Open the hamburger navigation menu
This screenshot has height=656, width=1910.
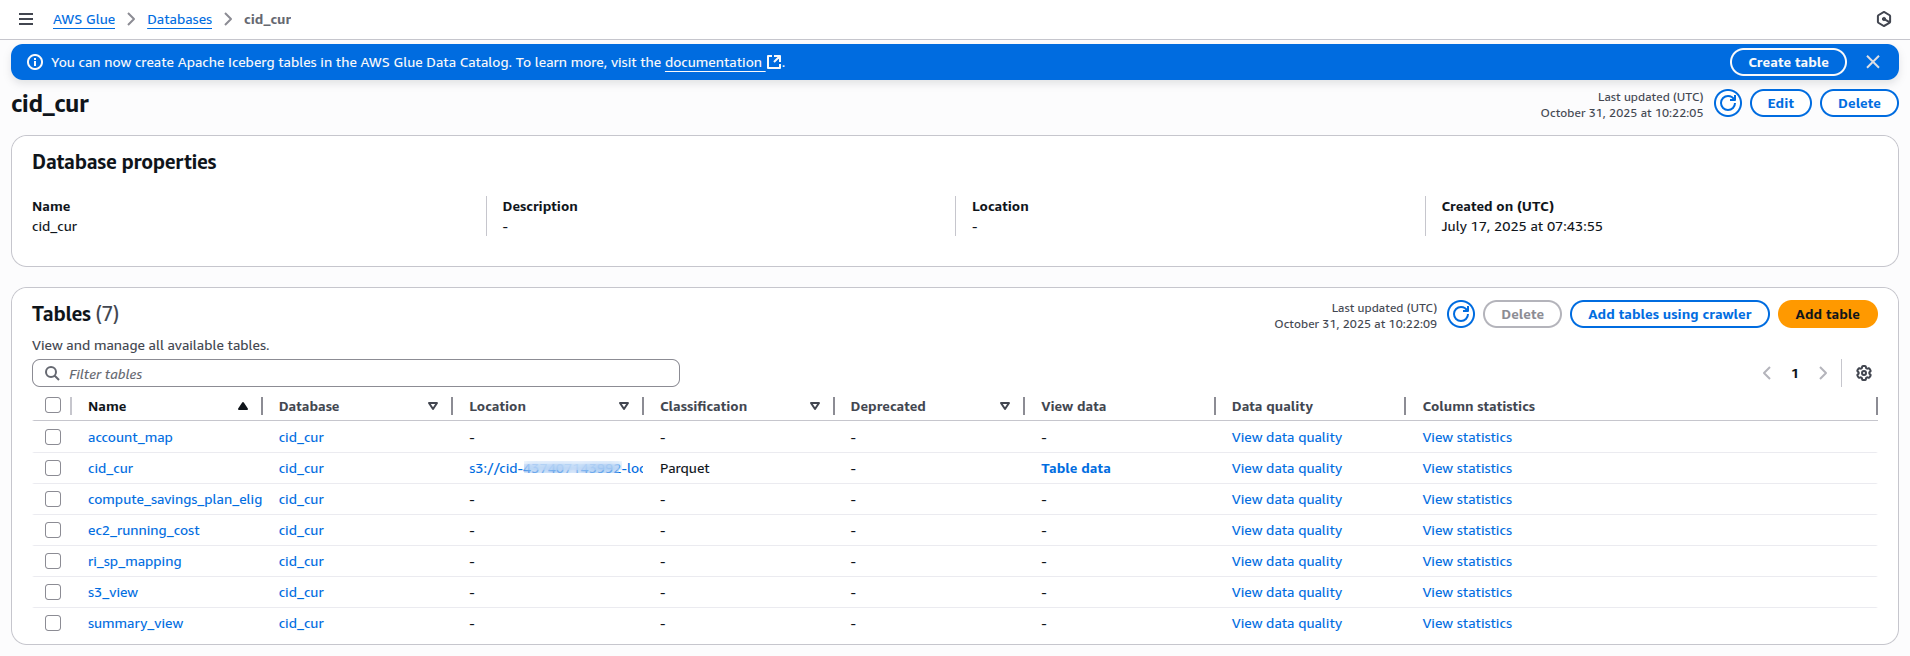[x=26, y=19]
